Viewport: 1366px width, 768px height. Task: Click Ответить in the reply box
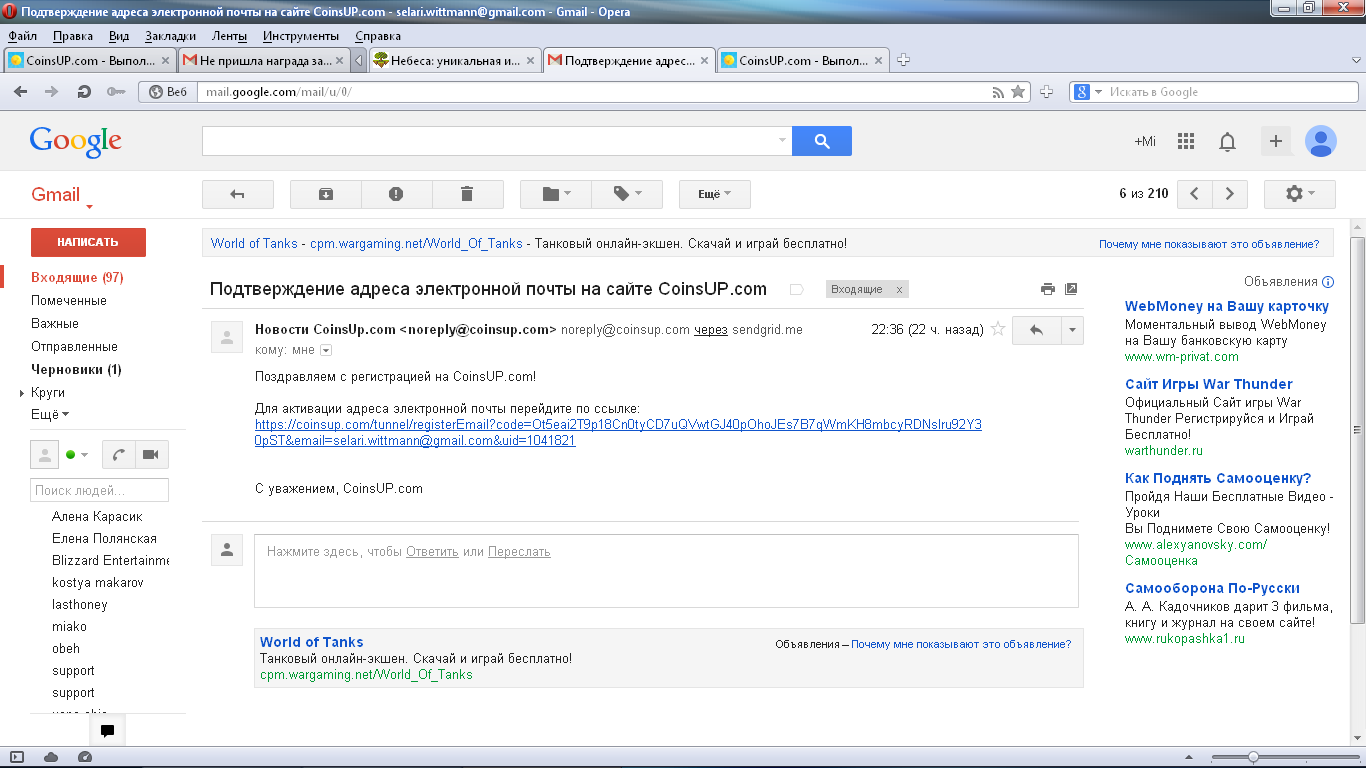tap(432, 551)
